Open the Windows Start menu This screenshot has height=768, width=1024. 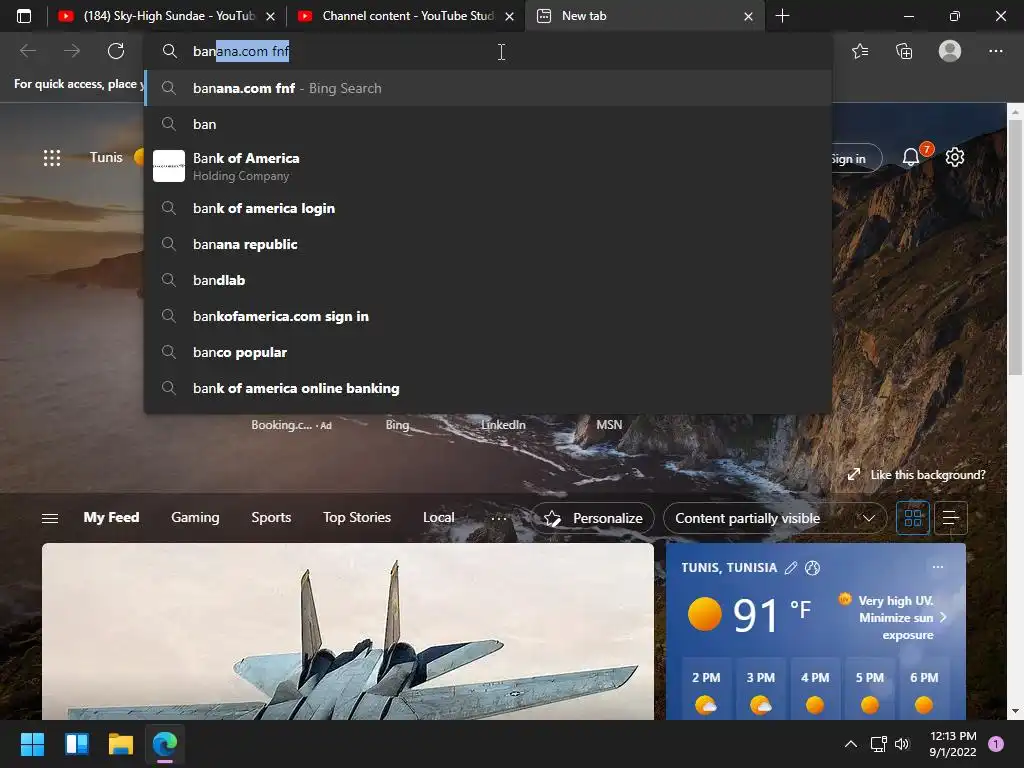point(32,744)
